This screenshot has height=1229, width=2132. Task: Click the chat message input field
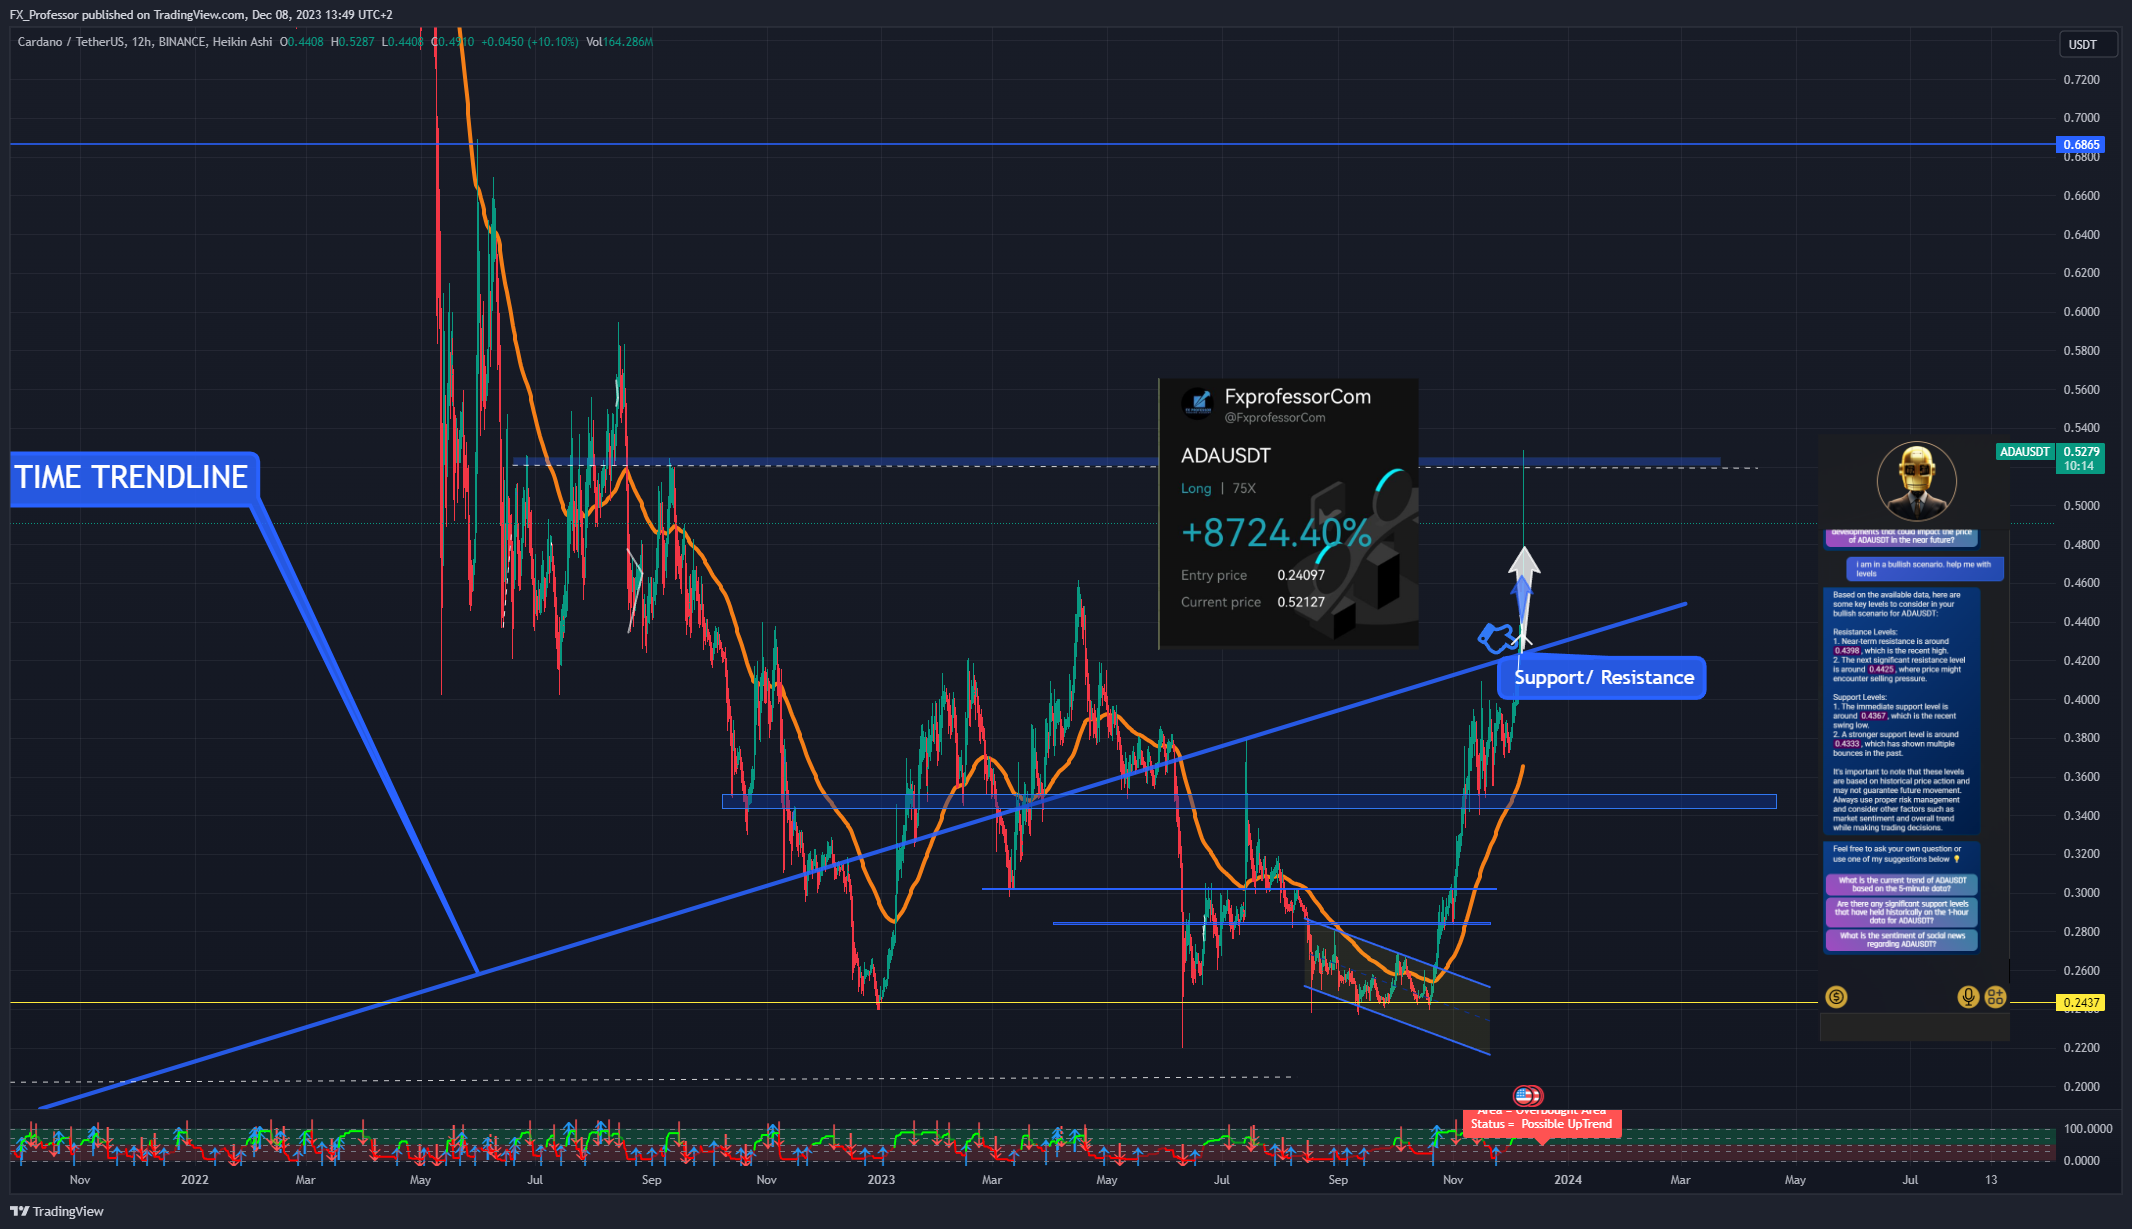[x=1914, y=1026]
